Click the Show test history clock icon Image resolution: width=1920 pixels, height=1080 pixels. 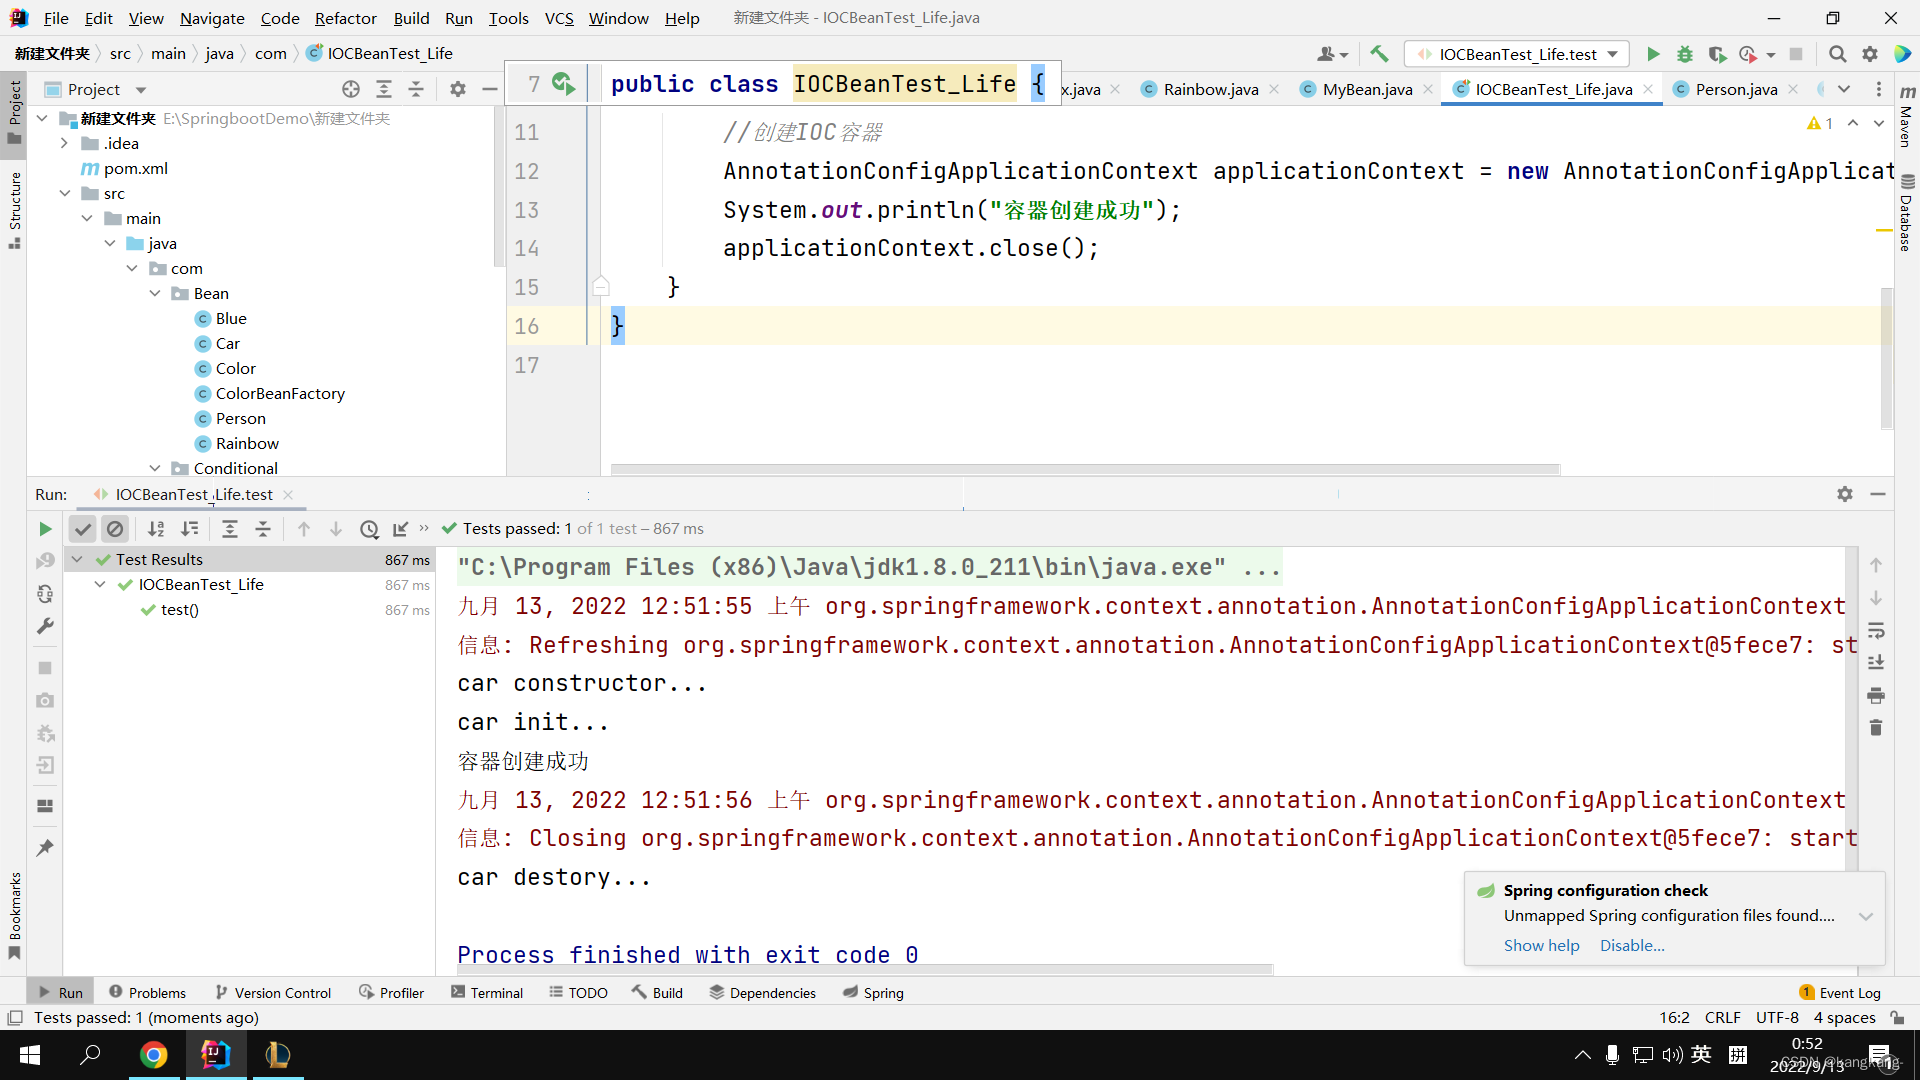click(369, 529)
